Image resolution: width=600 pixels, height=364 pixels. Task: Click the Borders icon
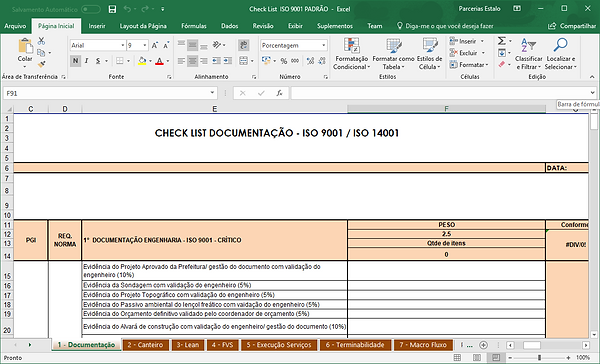pyautogui.click(x=120, y=61)
